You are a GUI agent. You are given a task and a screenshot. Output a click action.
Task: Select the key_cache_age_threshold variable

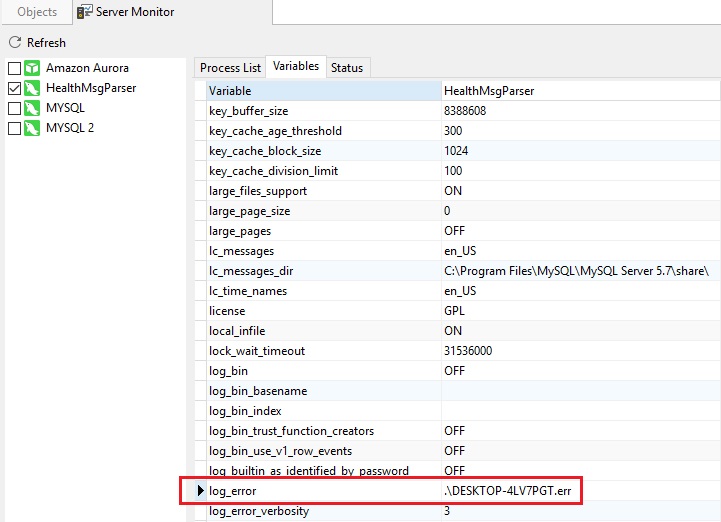pyautogui.click(x=275, y=131)
